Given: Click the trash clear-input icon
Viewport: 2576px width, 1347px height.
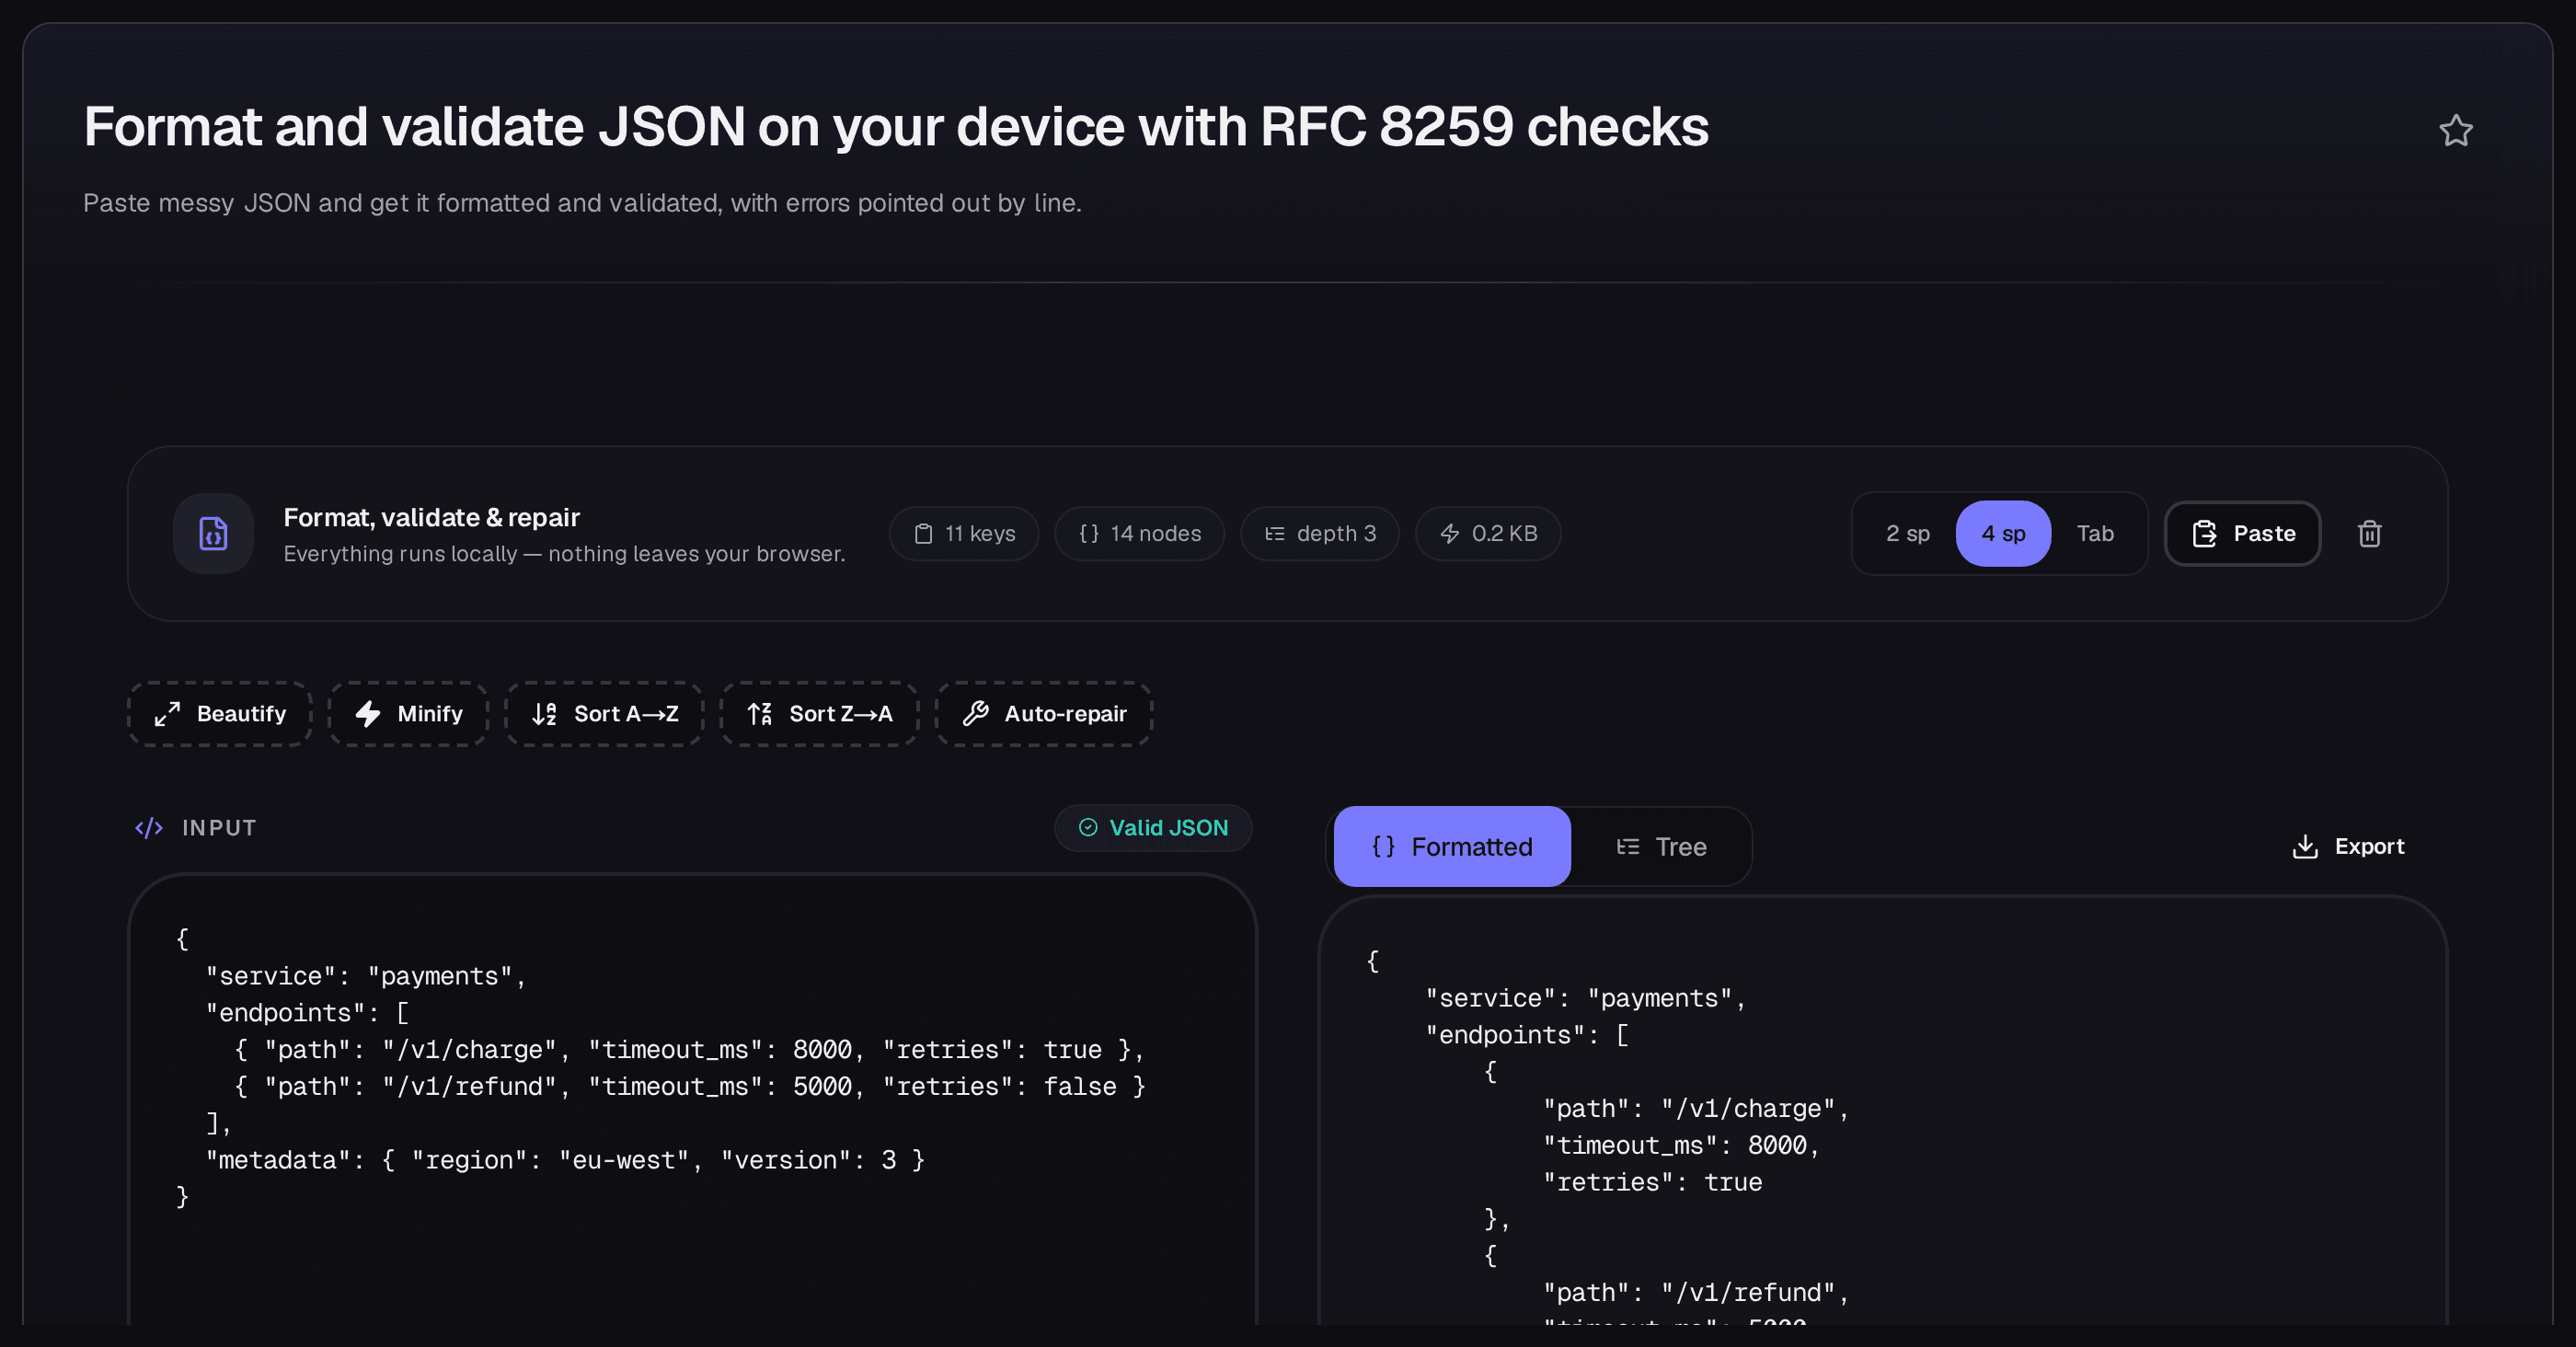Looking at the screenshot, I should click(x=2369, y=533).
